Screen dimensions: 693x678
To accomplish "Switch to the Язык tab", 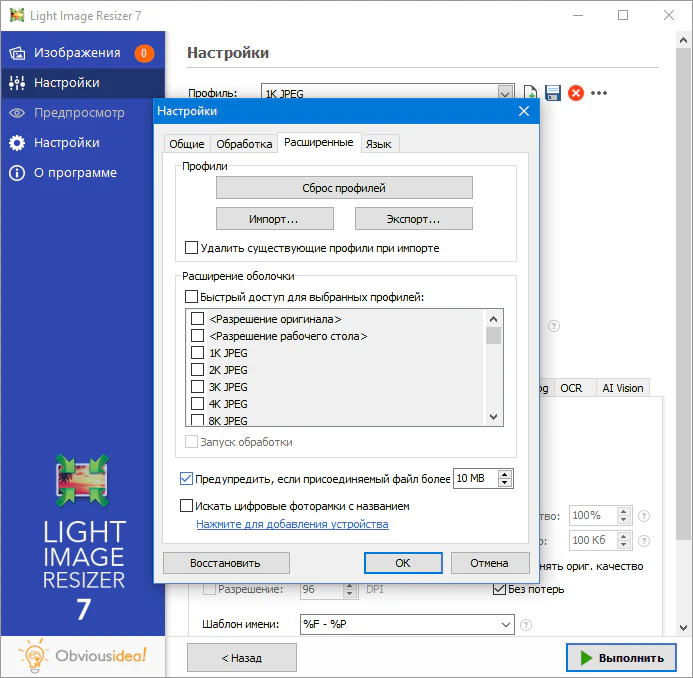I will [379, 144].
